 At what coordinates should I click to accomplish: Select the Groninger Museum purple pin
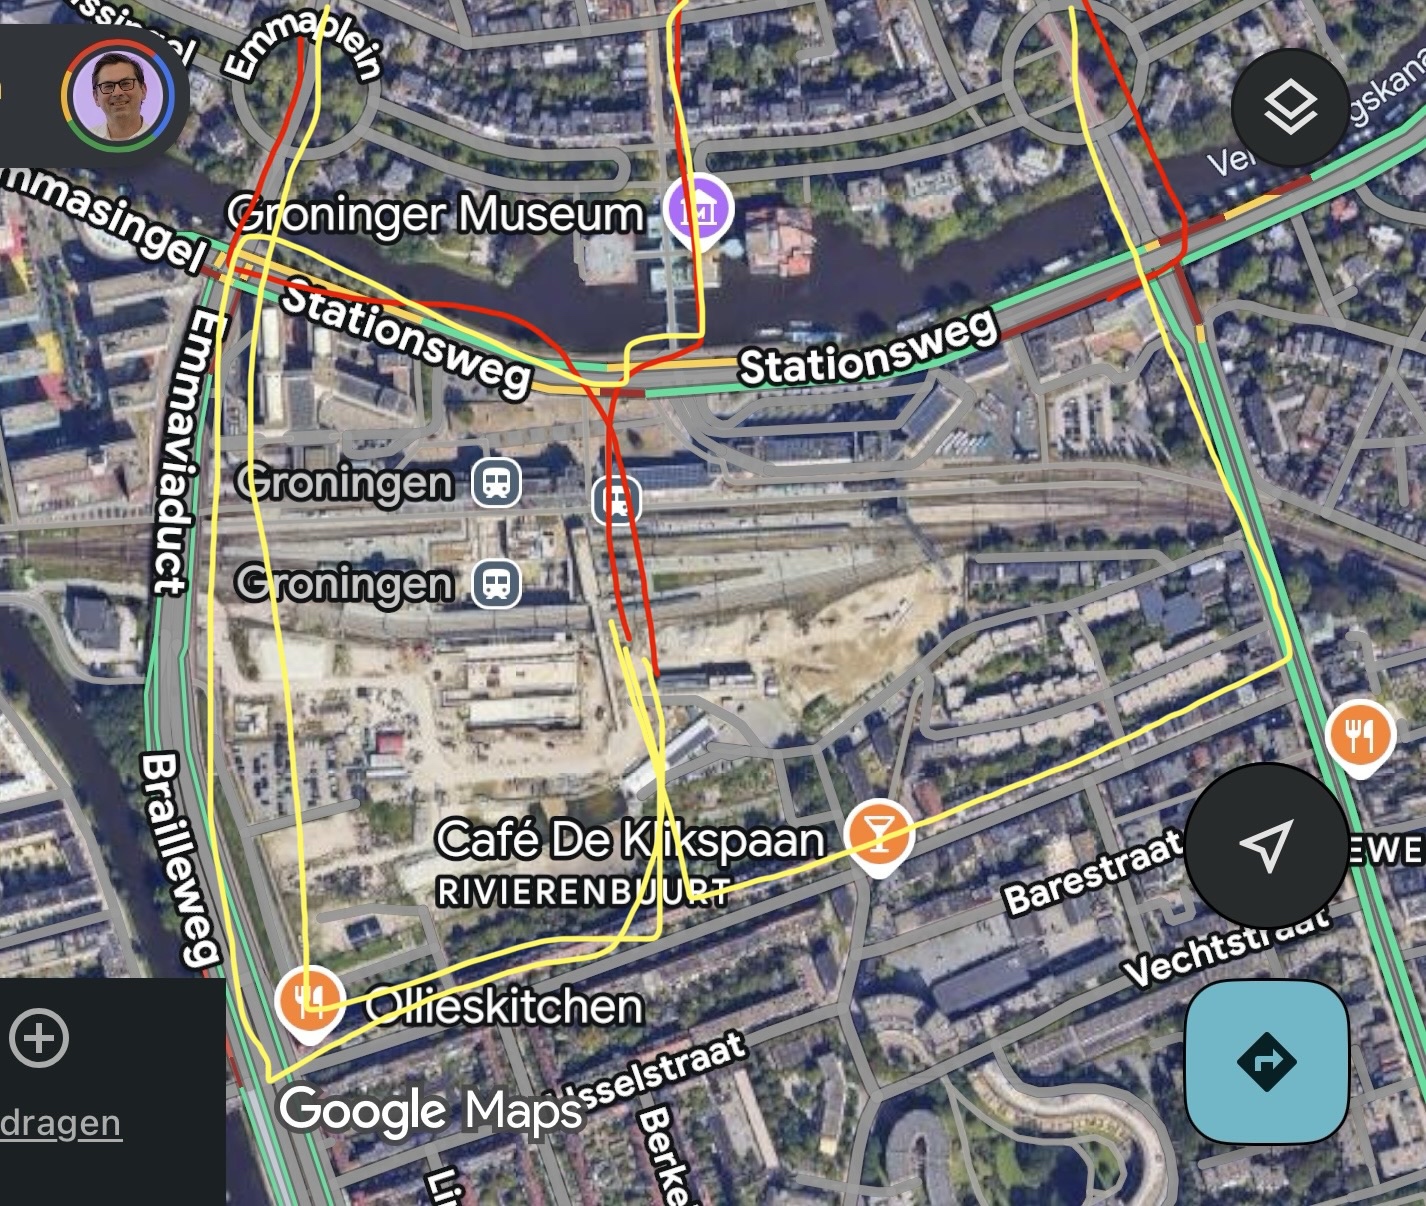[698, 212]
